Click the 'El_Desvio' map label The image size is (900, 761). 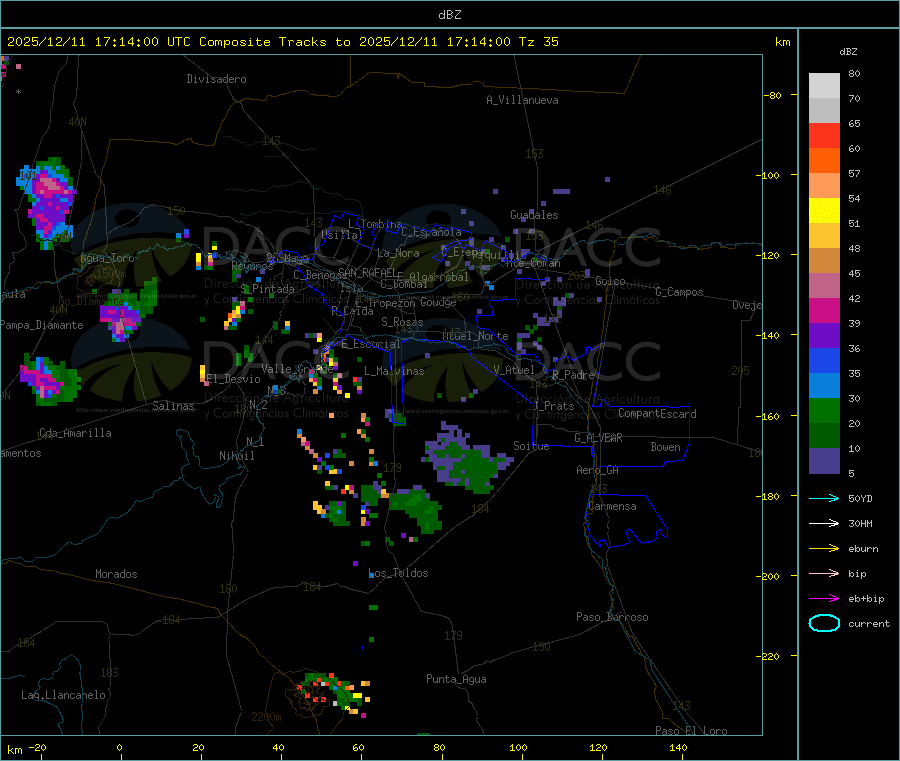point(233,379)
